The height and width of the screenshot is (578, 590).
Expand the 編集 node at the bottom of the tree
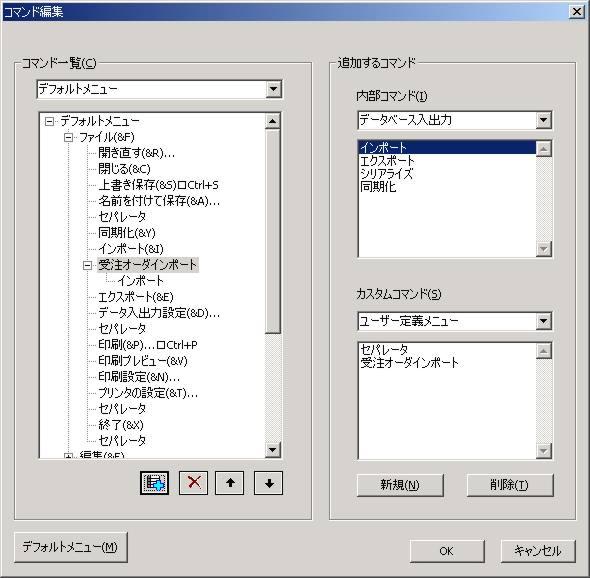pos(68,456)
